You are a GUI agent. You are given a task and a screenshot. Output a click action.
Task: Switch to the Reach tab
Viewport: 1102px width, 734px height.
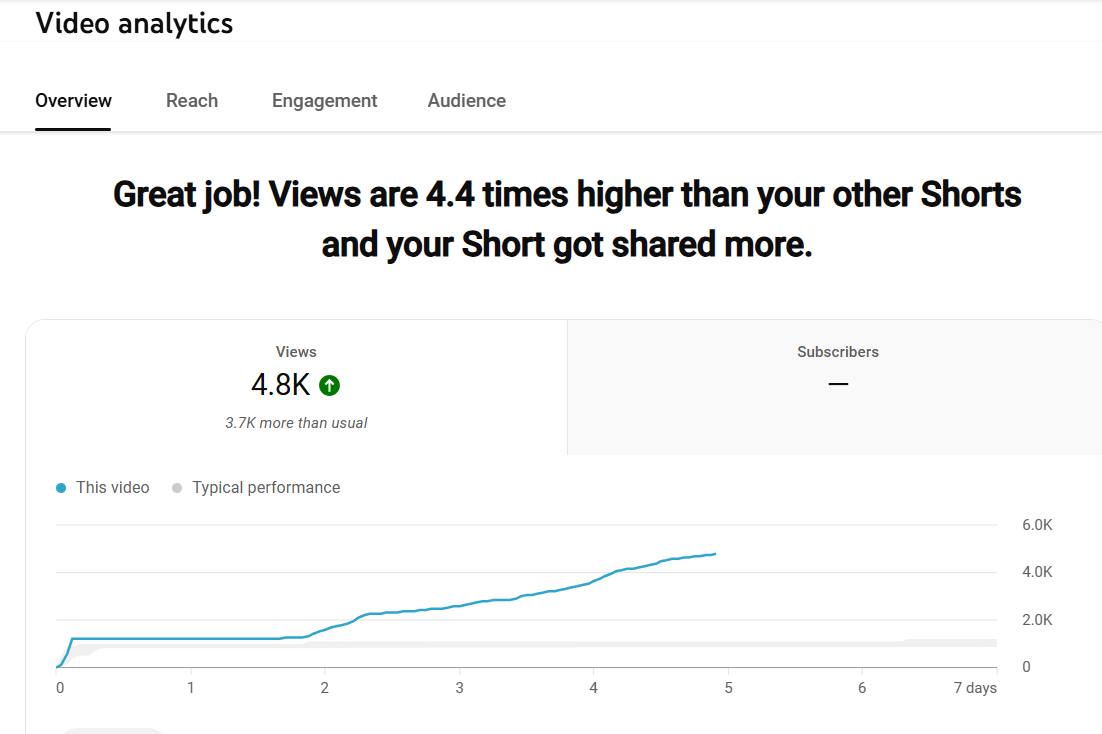coord(192,101)
